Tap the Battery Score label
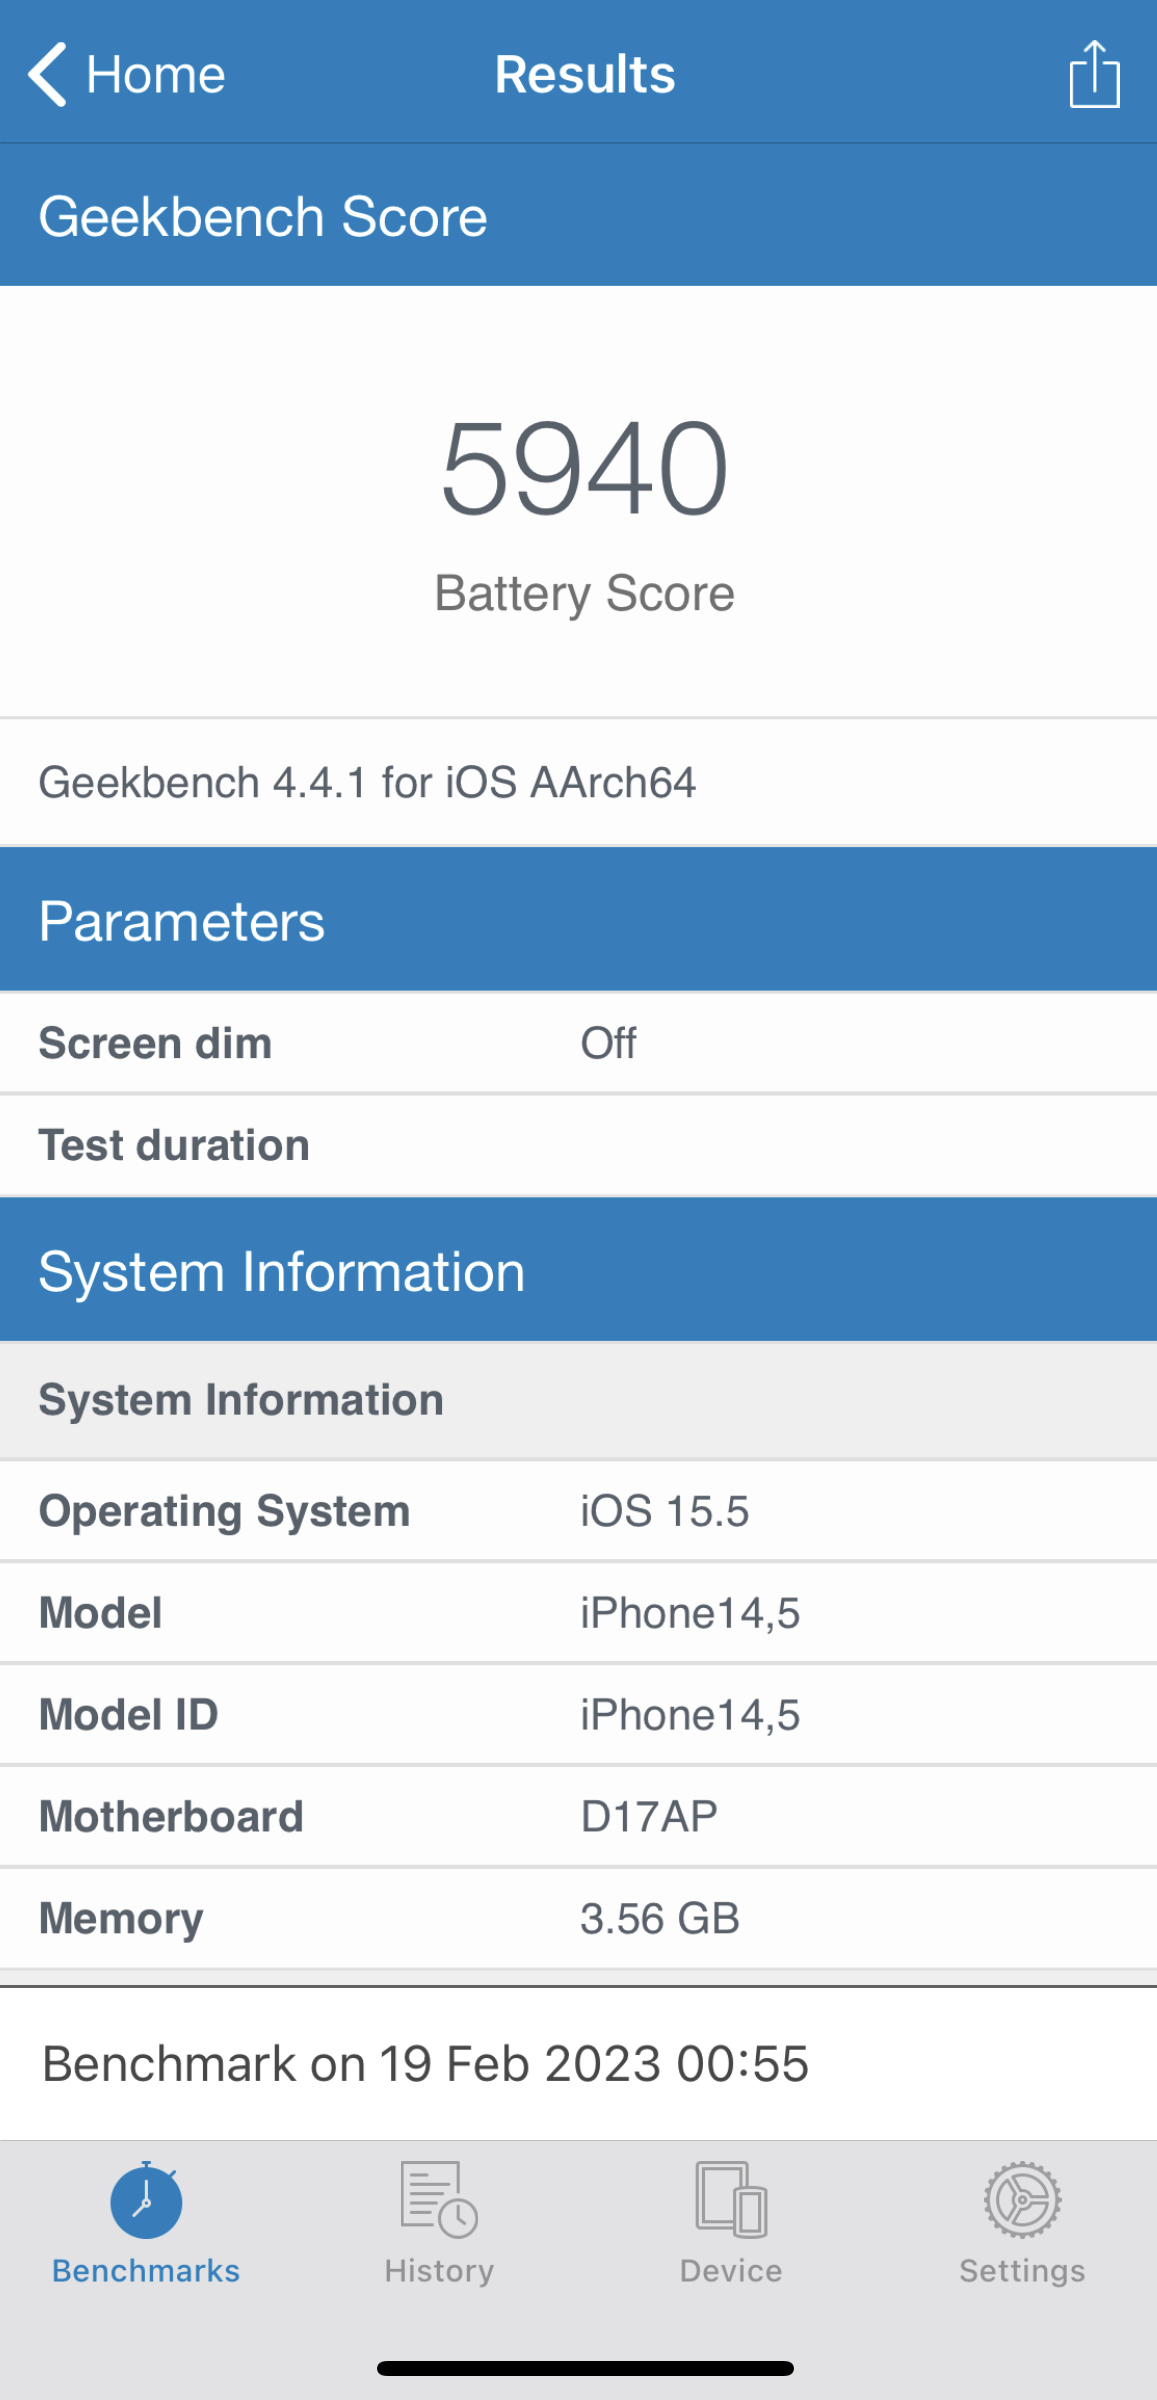Screen dimensions: 1157x2400 tap(585, 594)
